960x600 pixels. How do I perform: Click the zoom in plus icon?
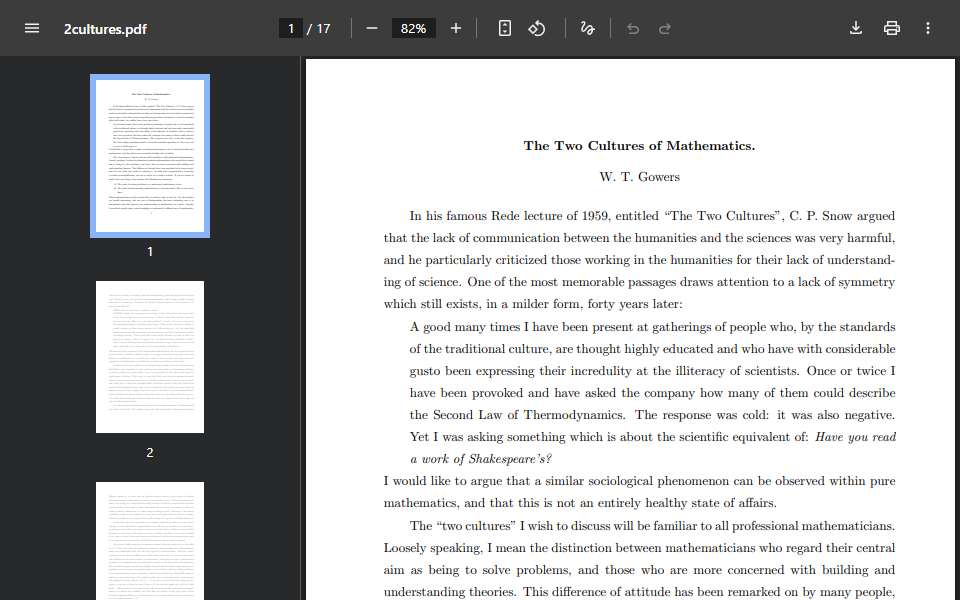click(456, 28)
